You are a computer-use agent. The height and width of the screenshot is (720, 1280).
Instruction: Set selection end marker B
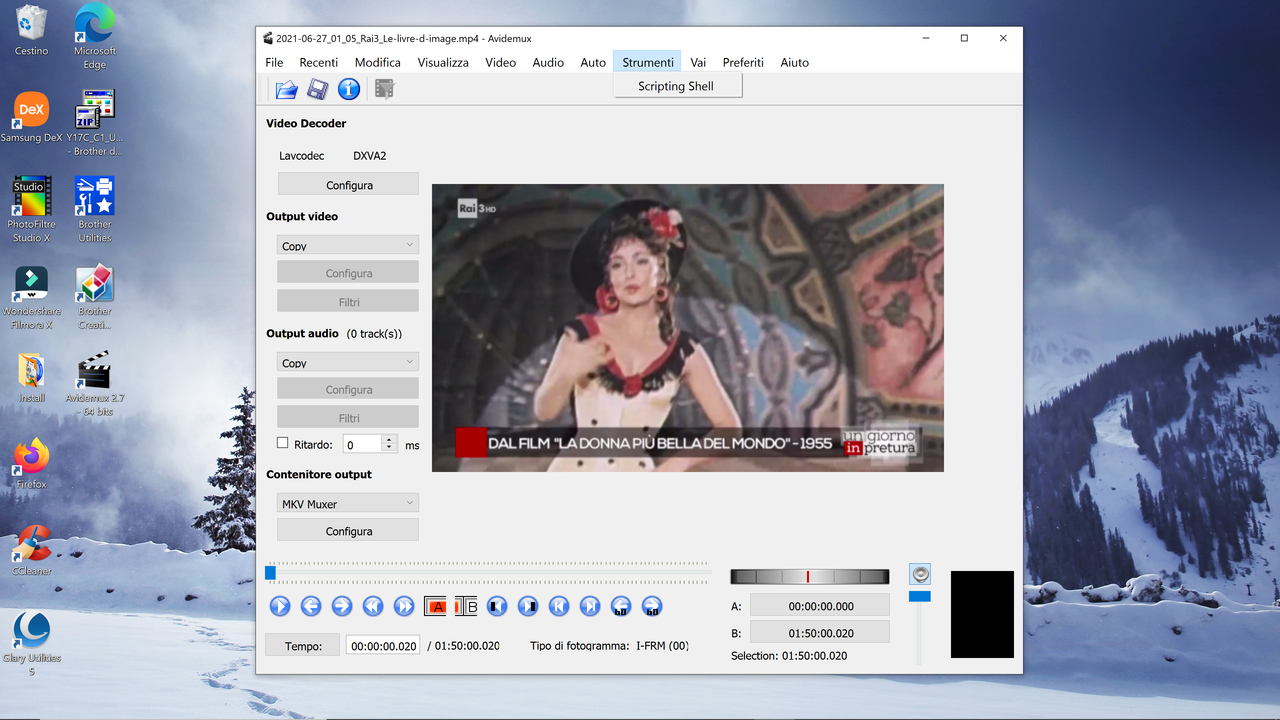tap(466, 606)
